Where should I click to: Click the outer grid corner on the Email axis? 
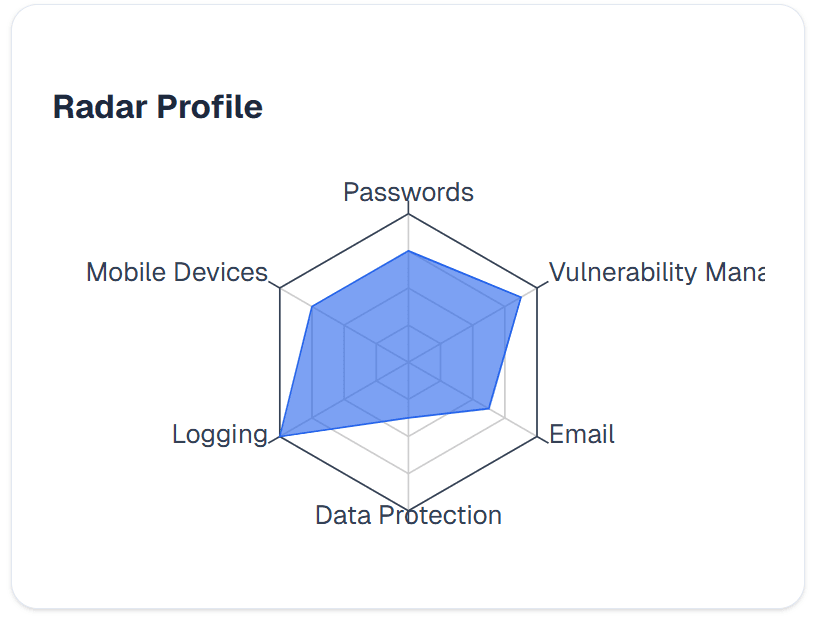pos(537,436)
